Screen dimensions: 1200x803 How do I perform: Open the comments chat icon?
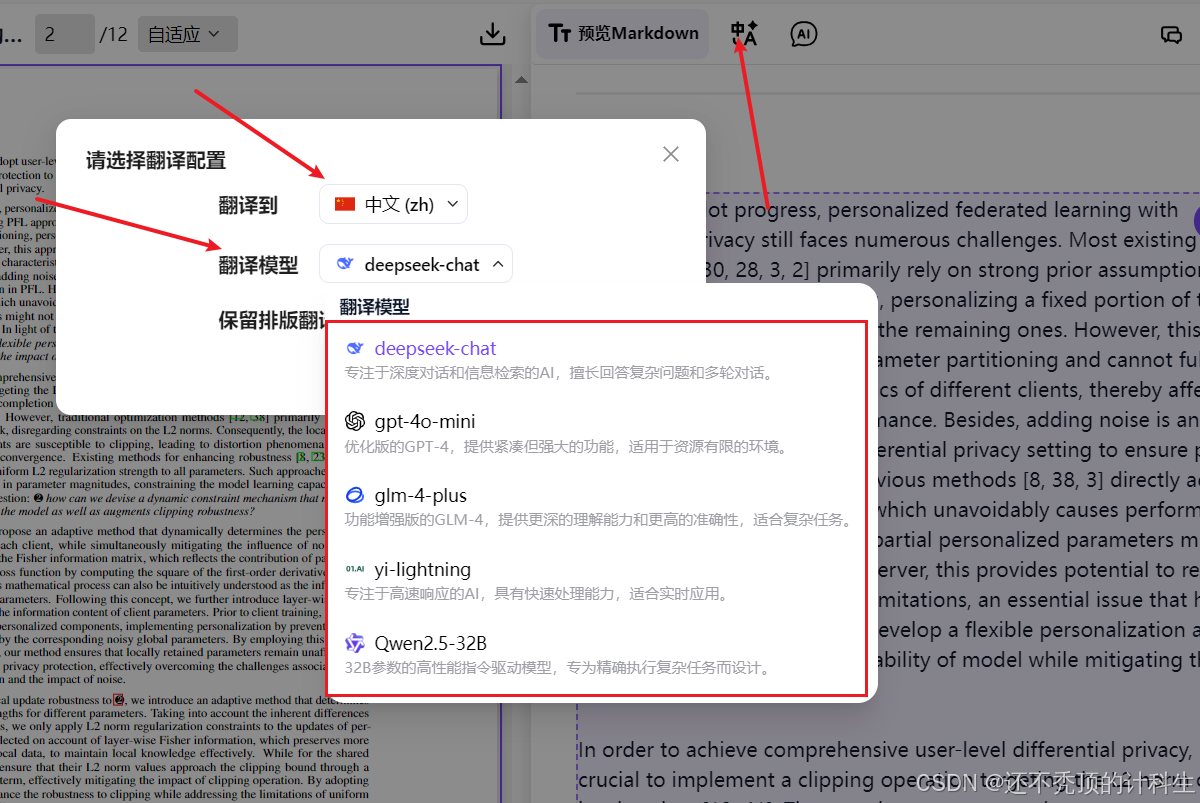tap(1171, 34)
